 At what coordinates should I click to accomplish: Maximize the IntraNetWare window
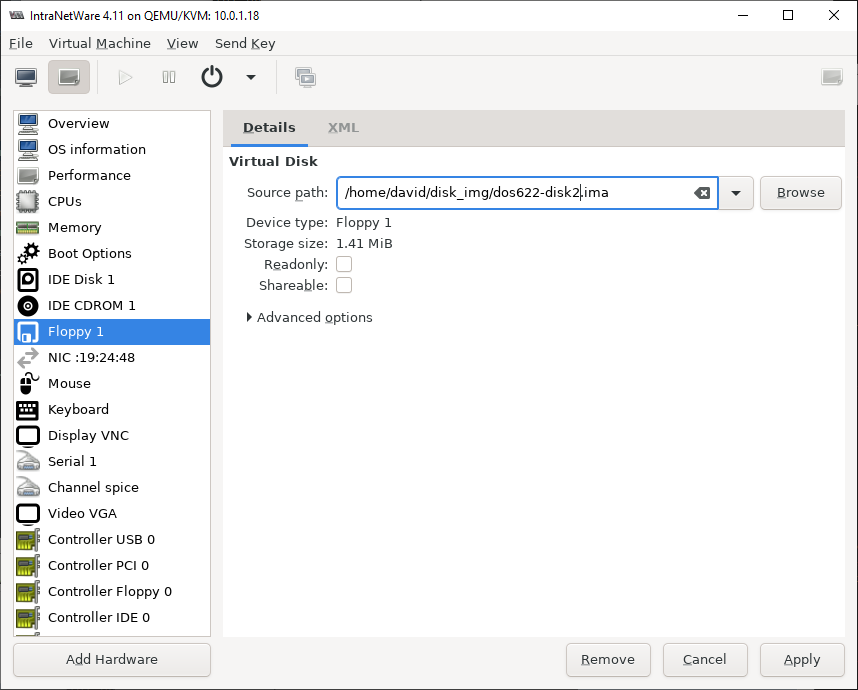788,15
